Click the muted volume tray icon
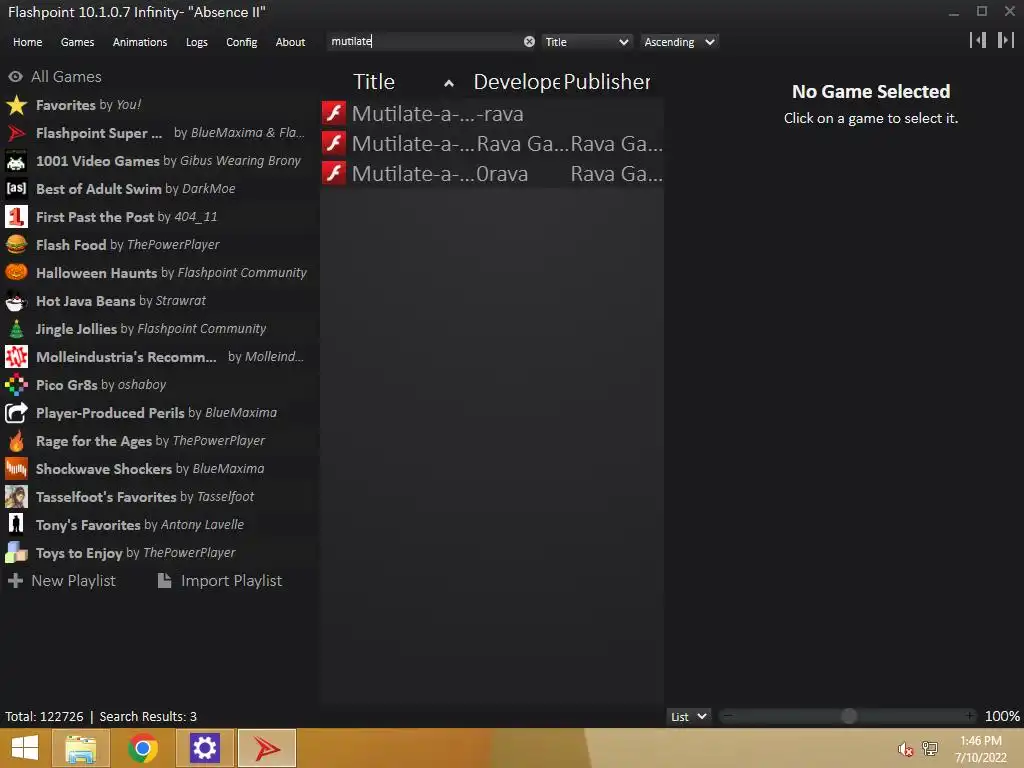The image size is (1024, 768). (x=904, y=749)
